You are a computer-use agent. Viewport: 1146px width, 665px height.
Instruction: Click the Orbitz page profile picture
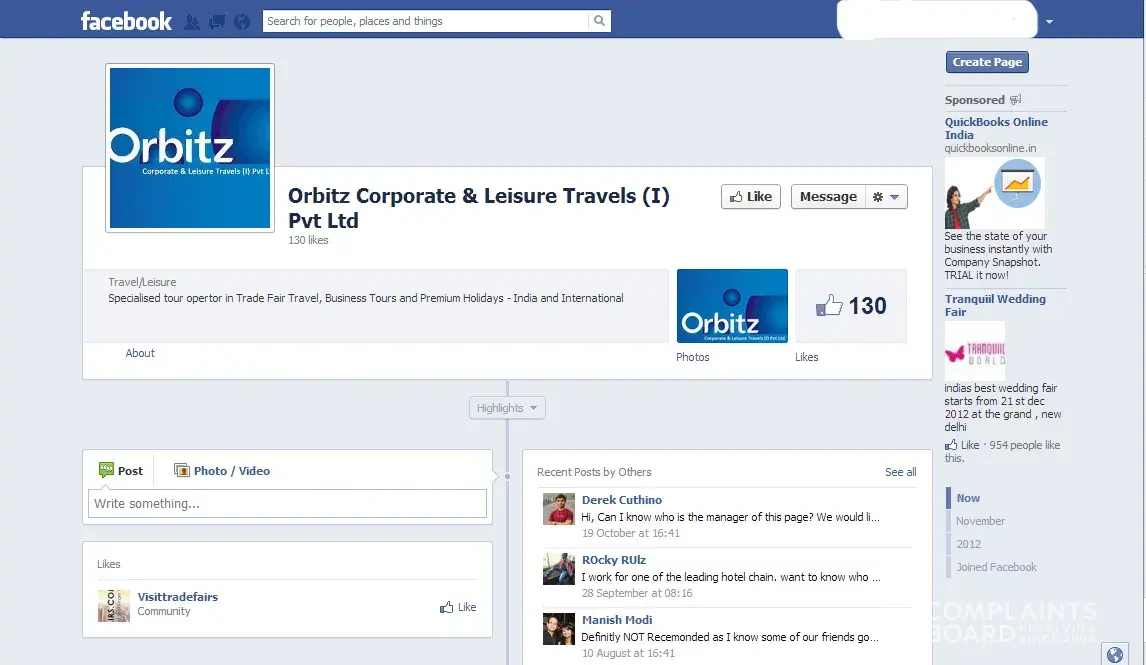pos(190,148)
